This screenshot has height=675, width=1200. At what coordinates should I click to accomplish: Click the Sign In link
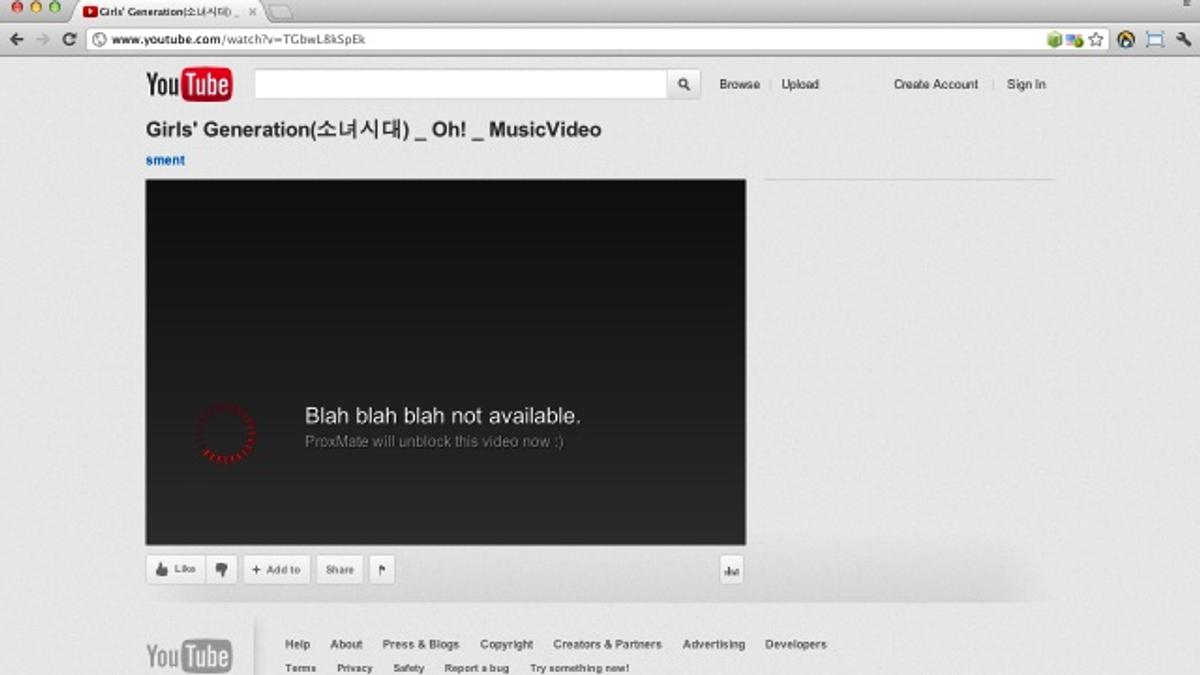[1026, 85]
